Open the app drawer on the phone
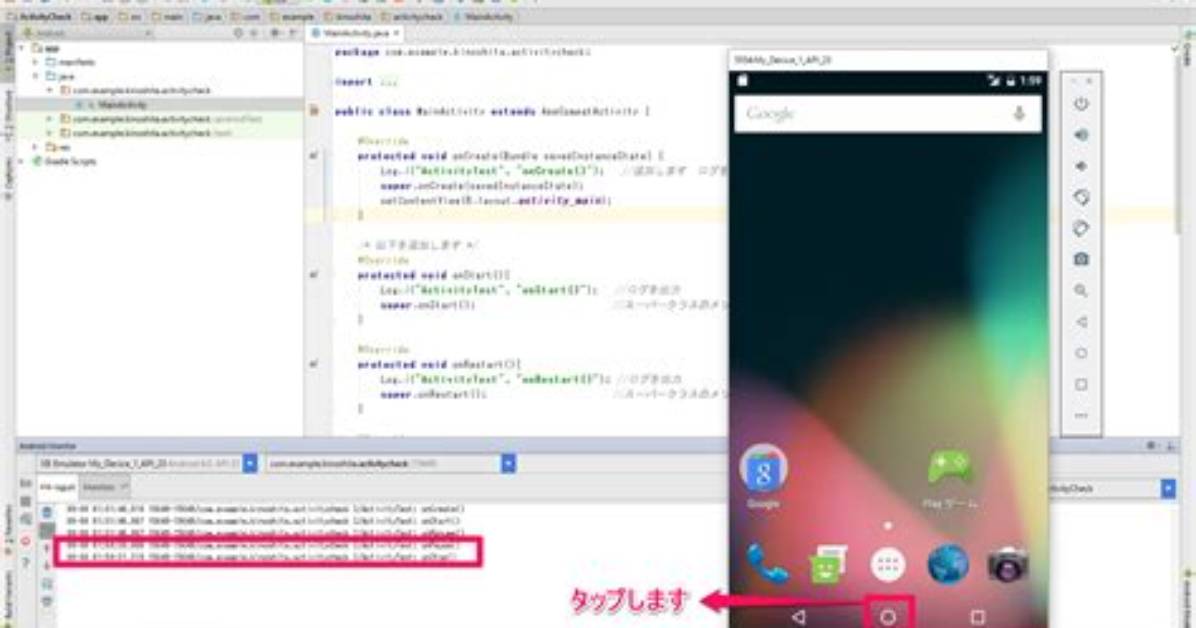This screenshot has width=1196, height=628. tap(888, 565)
